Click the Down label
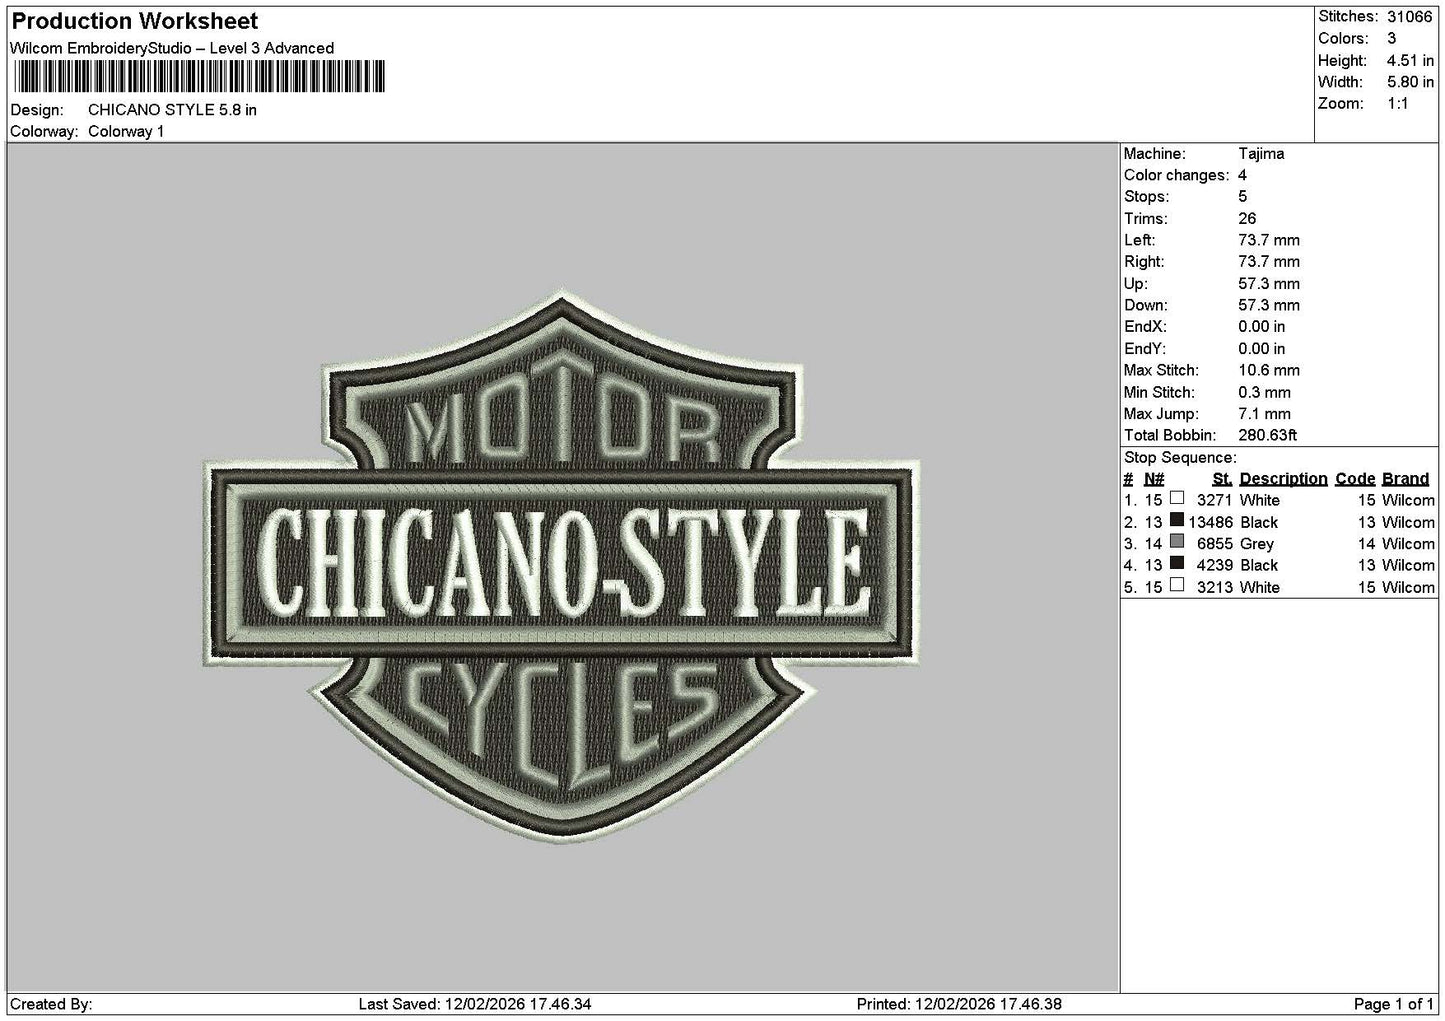This screenshot has height=1021, width=1445. [x=1146, y=305]
